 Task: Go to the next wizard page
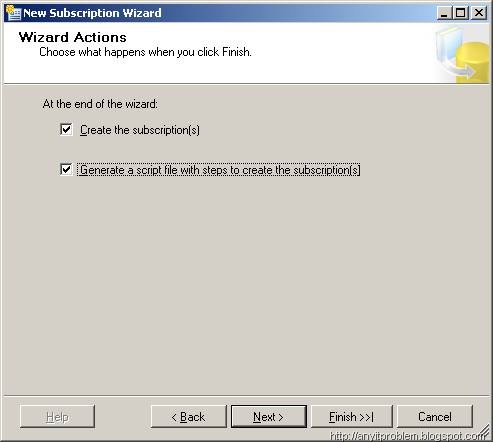click(269, 417)
